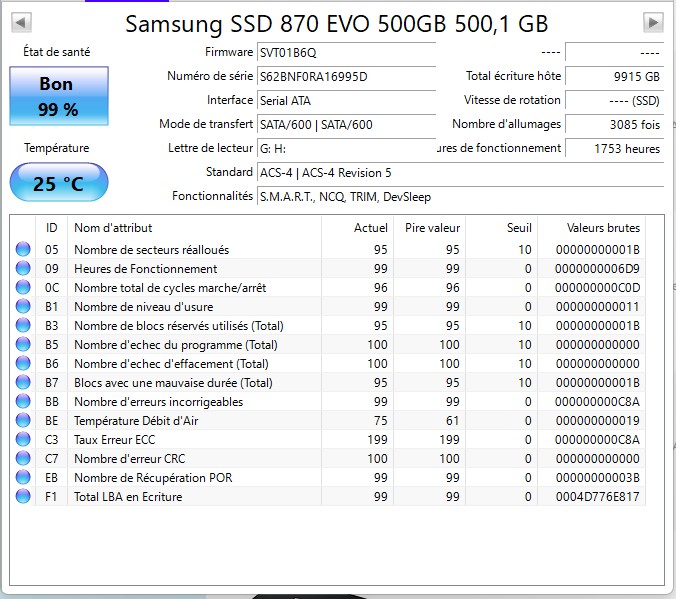Select the serial number field S62BNF0RA16995D
This screenshot has width=676, height=599.
346,77
